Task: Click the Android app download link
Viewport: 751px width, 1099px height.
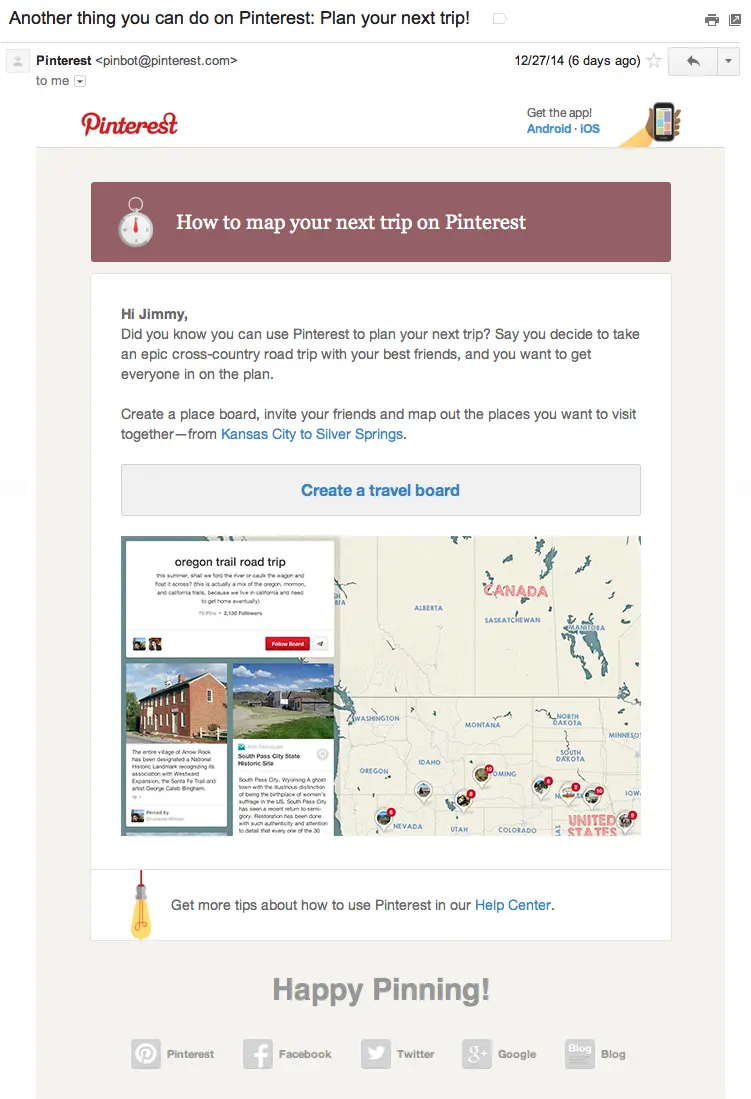Action: [548, 128]
